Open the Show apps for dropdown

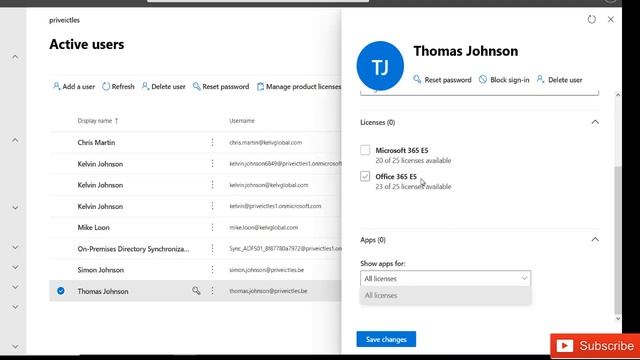pyautogui.click(x=445, y=278)
